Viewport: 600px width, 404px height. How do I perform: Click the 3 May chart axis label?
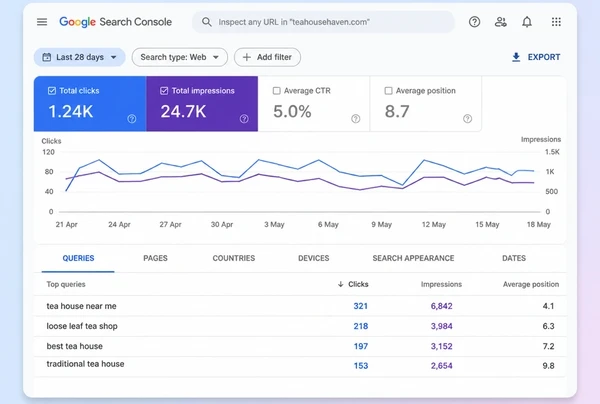274,225
